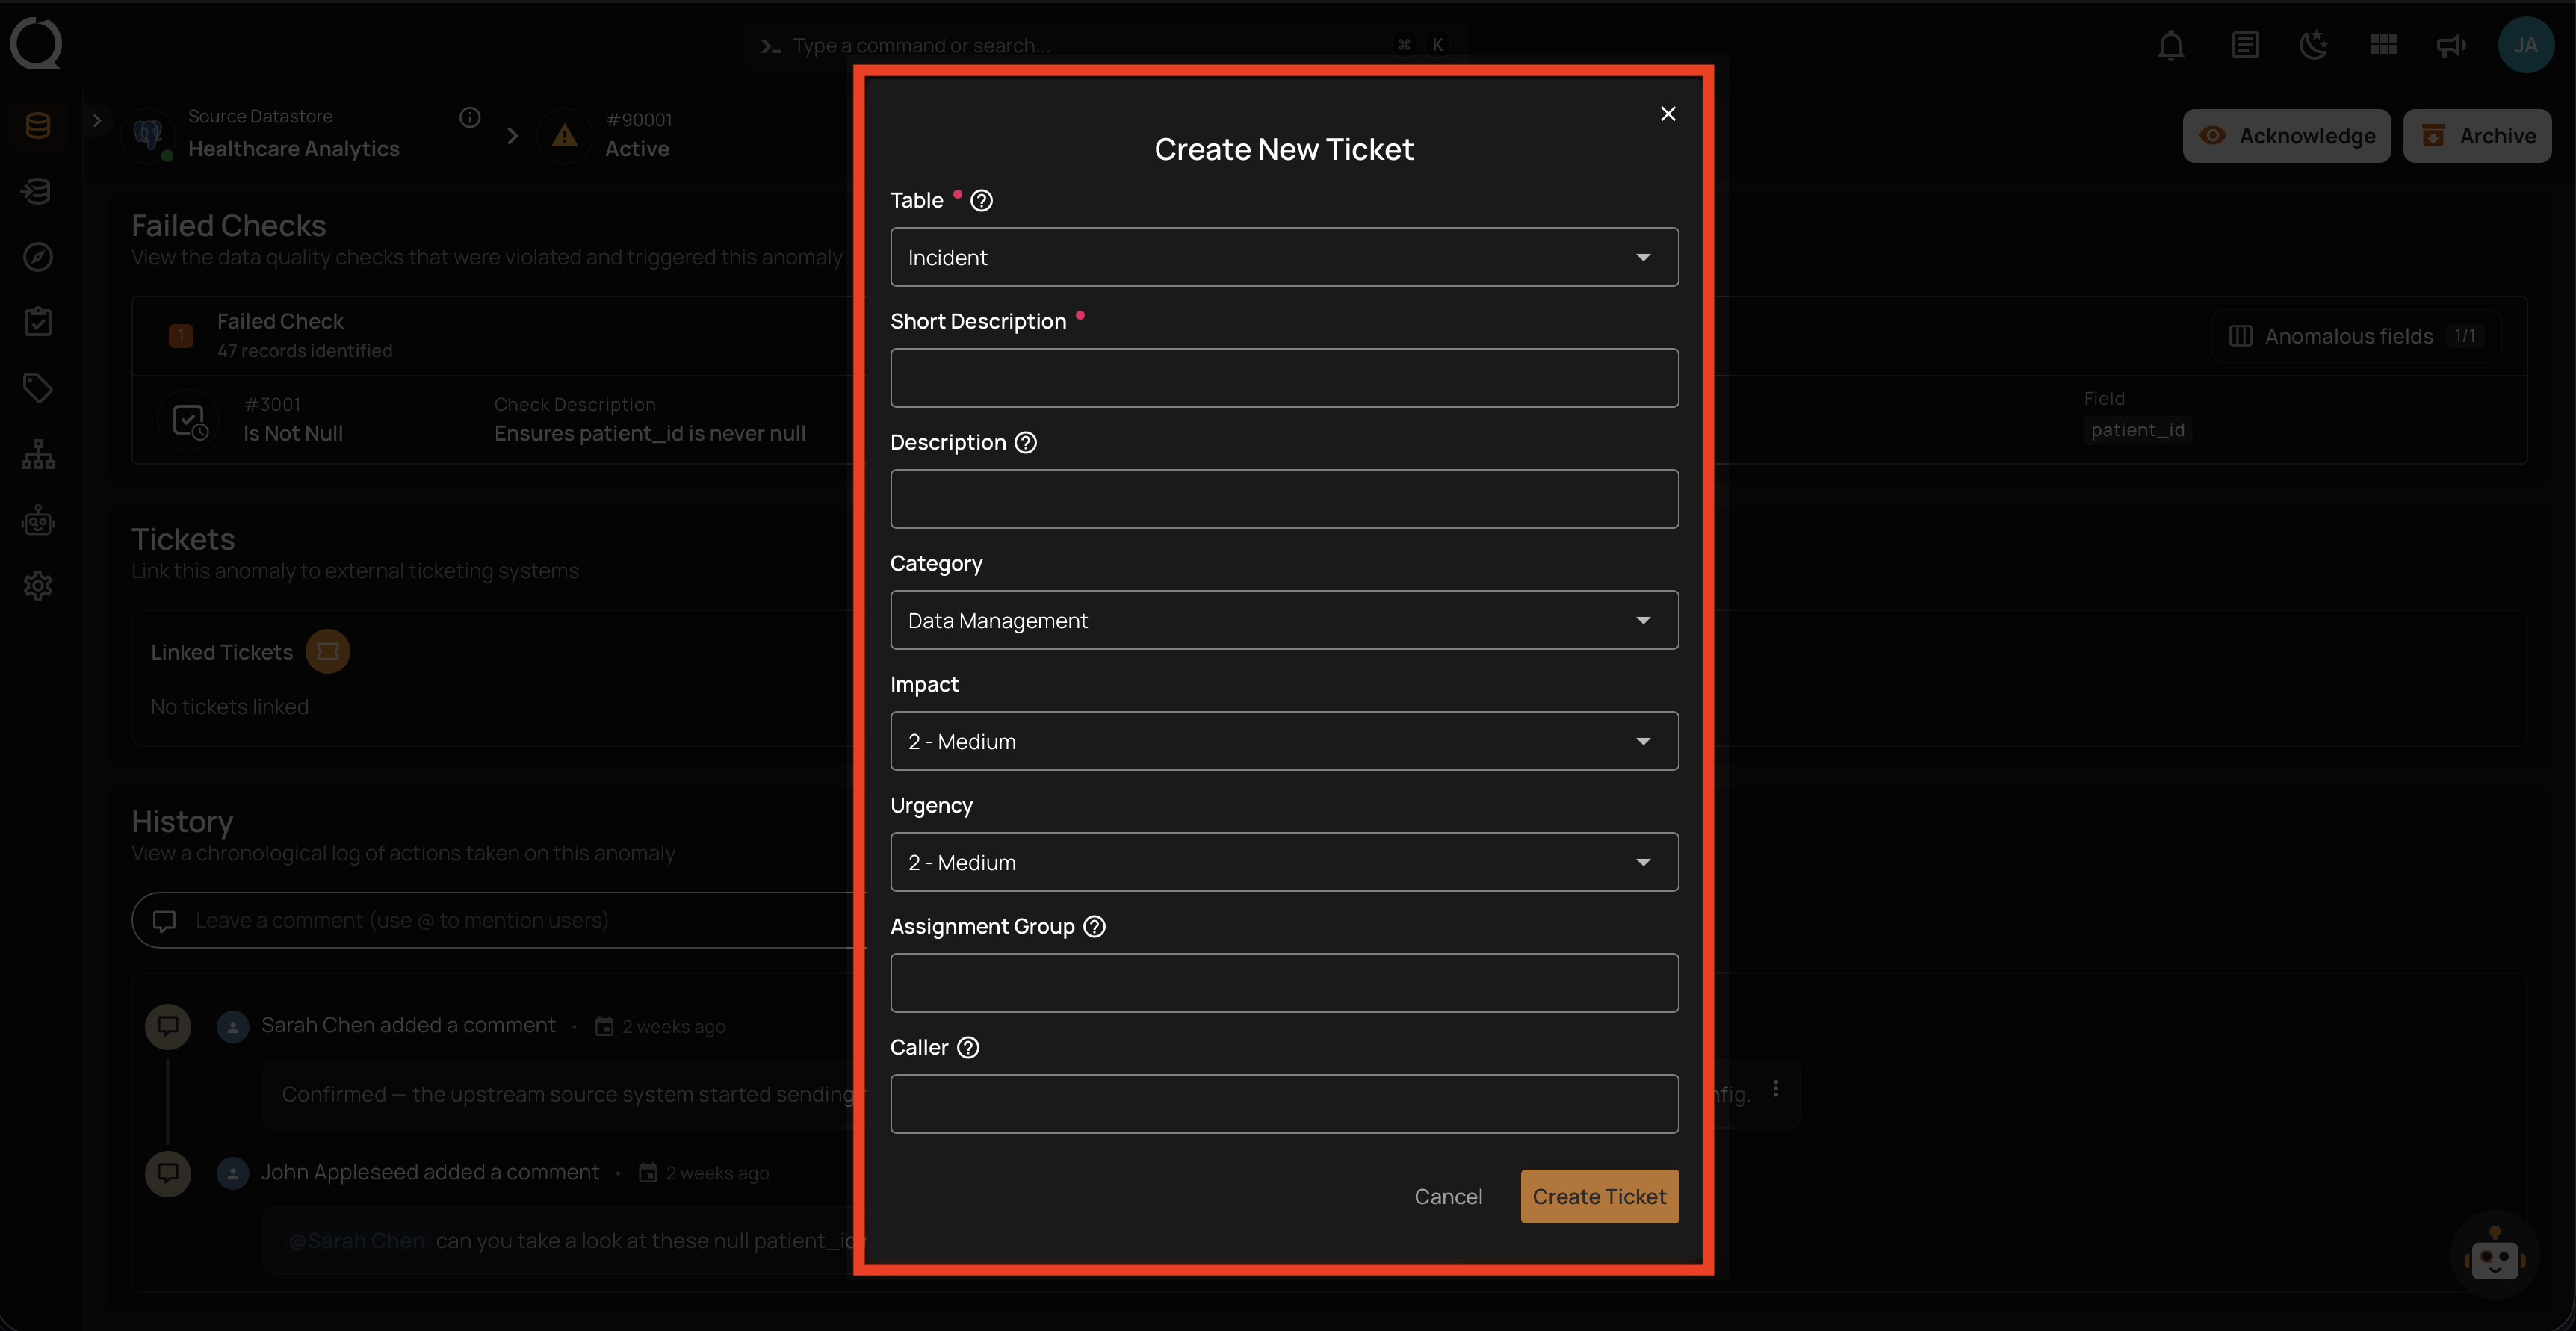Click the Assignment Group help icon

click(x=1095, y=927)
